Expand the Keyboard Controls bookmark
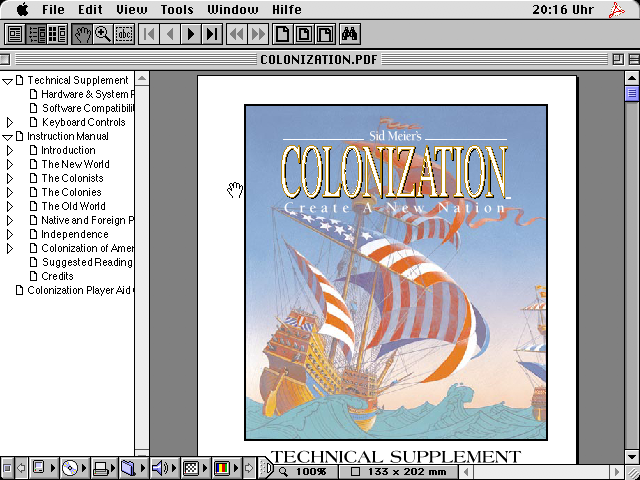This screenshot has width=640, height=480. point(9,122)
